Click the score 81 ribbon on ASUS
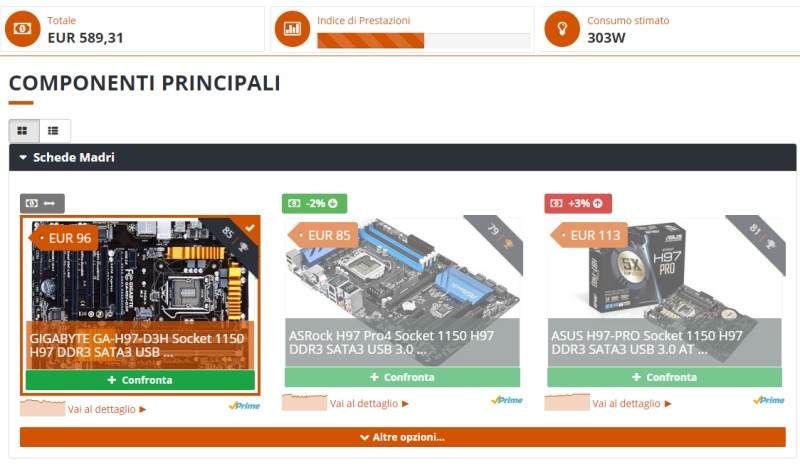Viewport: 800px width, 467px height. click(760, 236)
